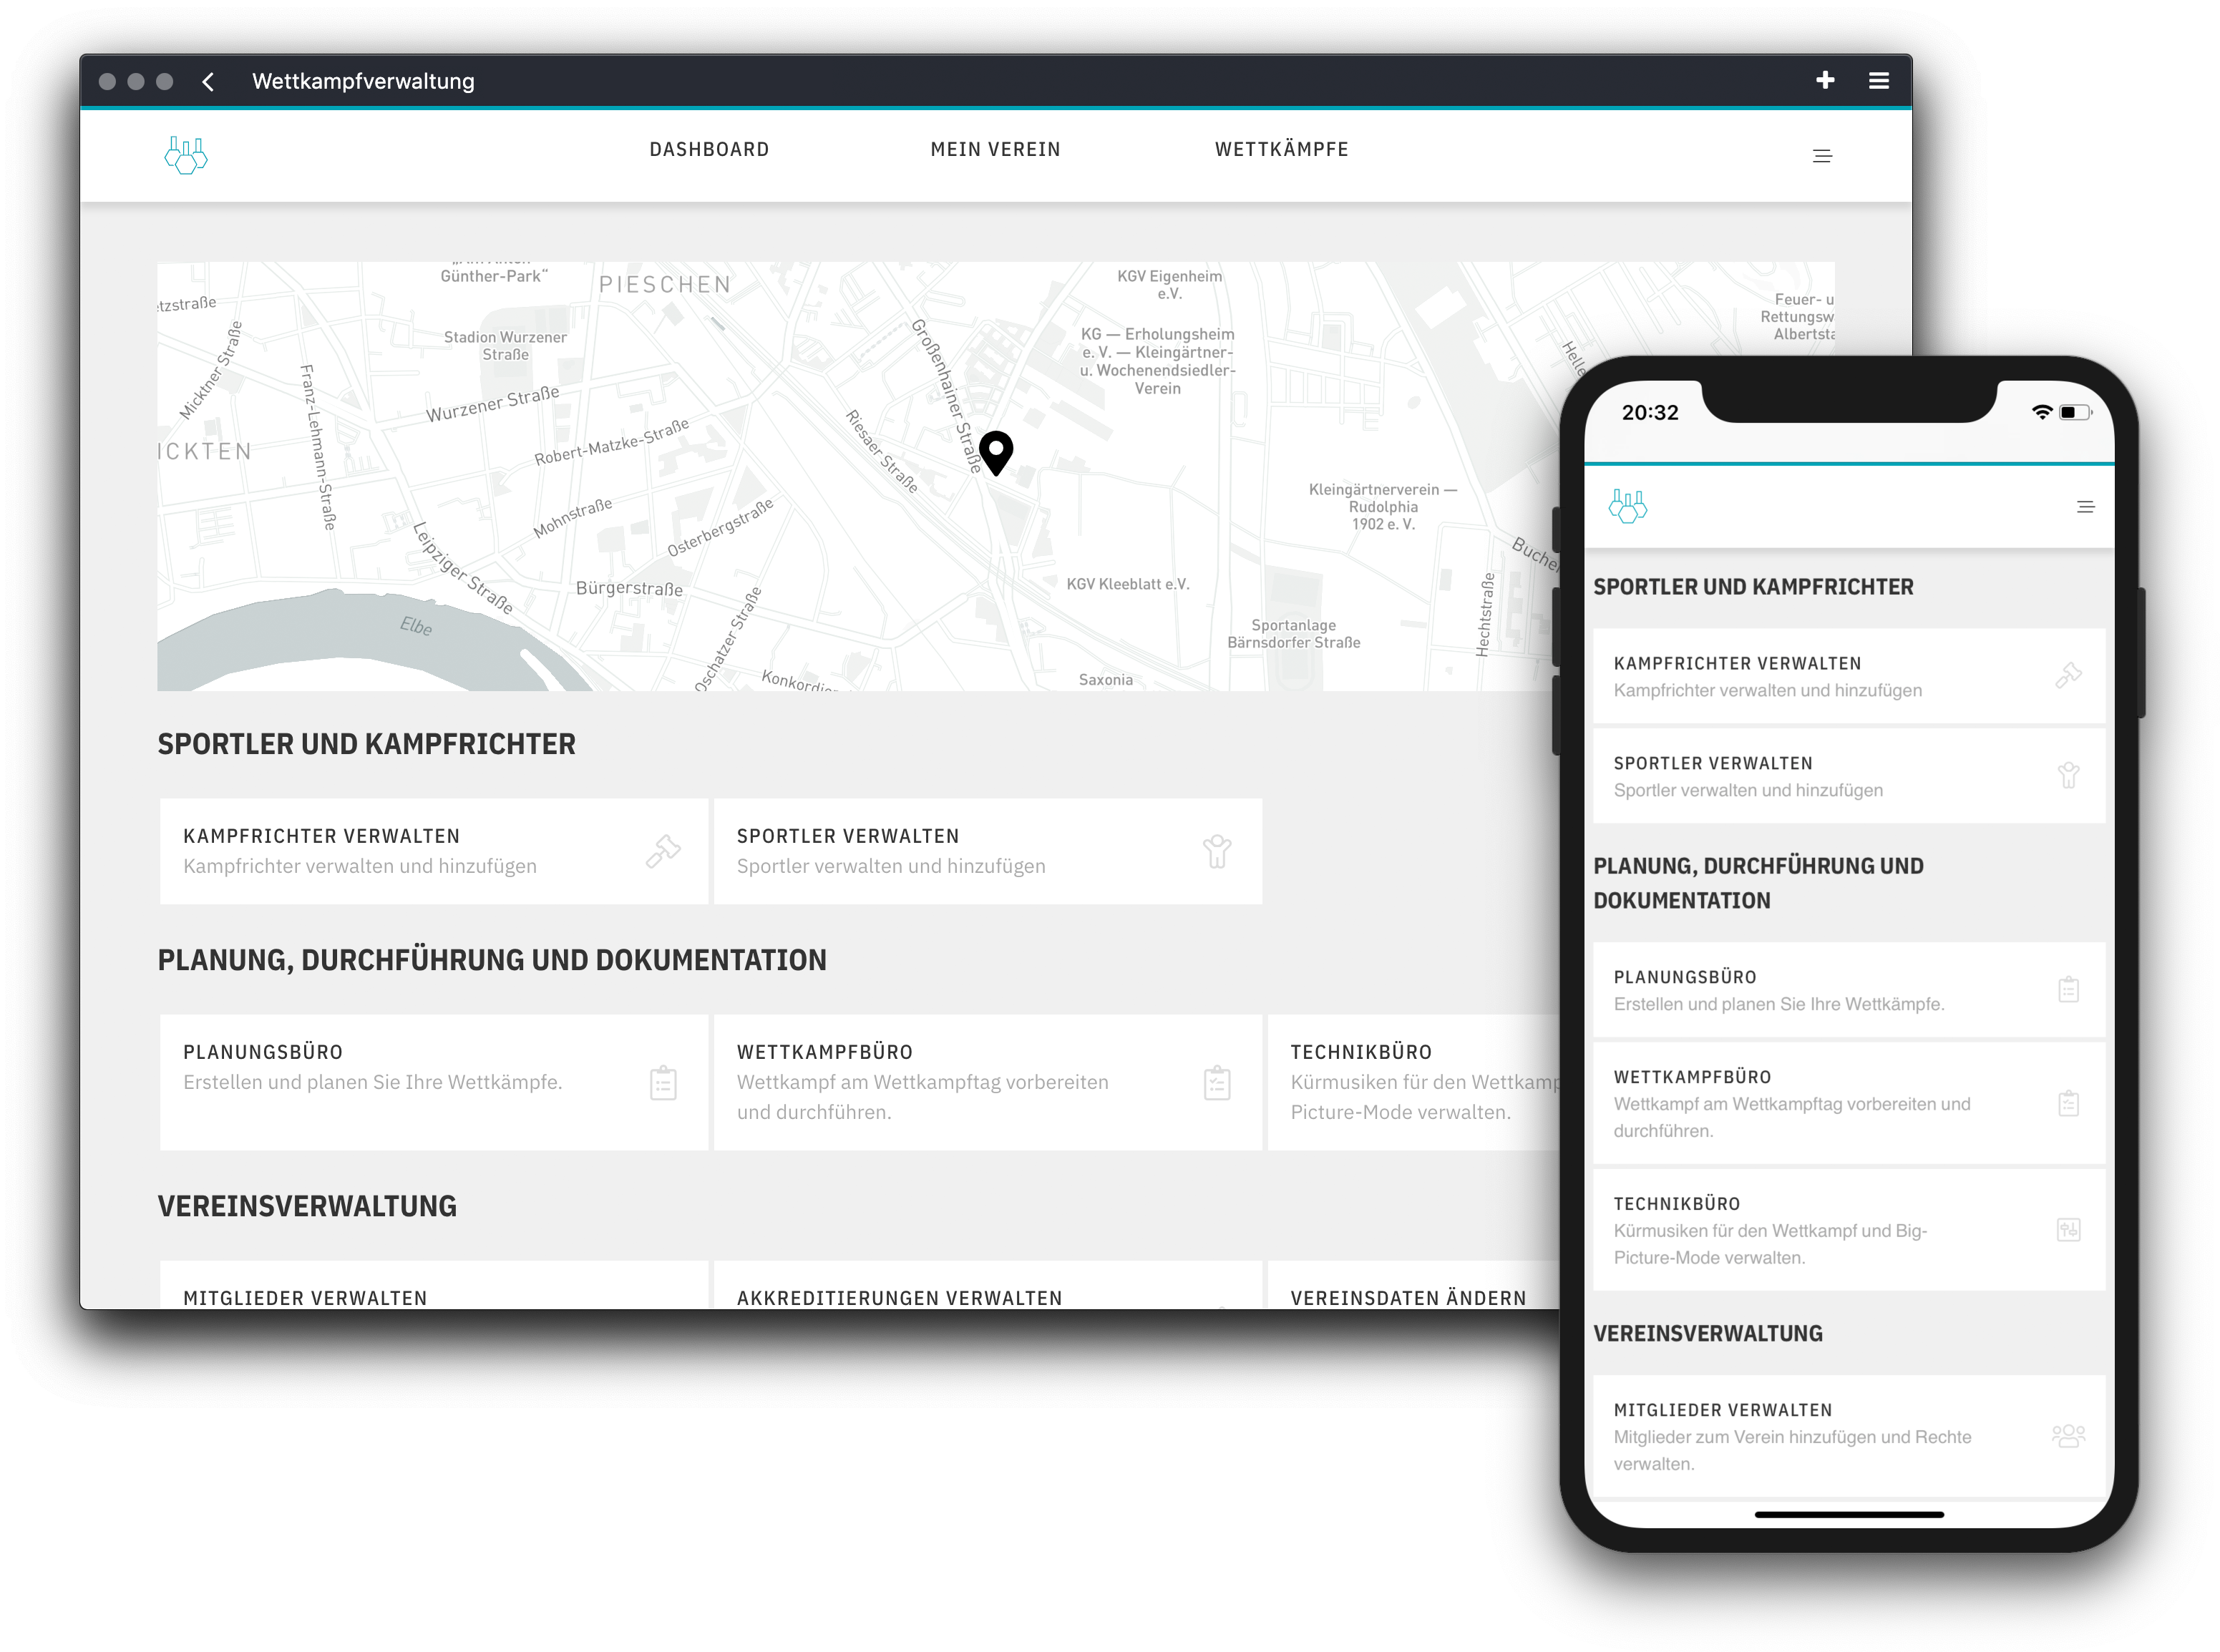The width and height of the screenshot is (2220, 1652).
Task: Open desktop navigation hamburger menu
Action: [x=1822, y=156]
